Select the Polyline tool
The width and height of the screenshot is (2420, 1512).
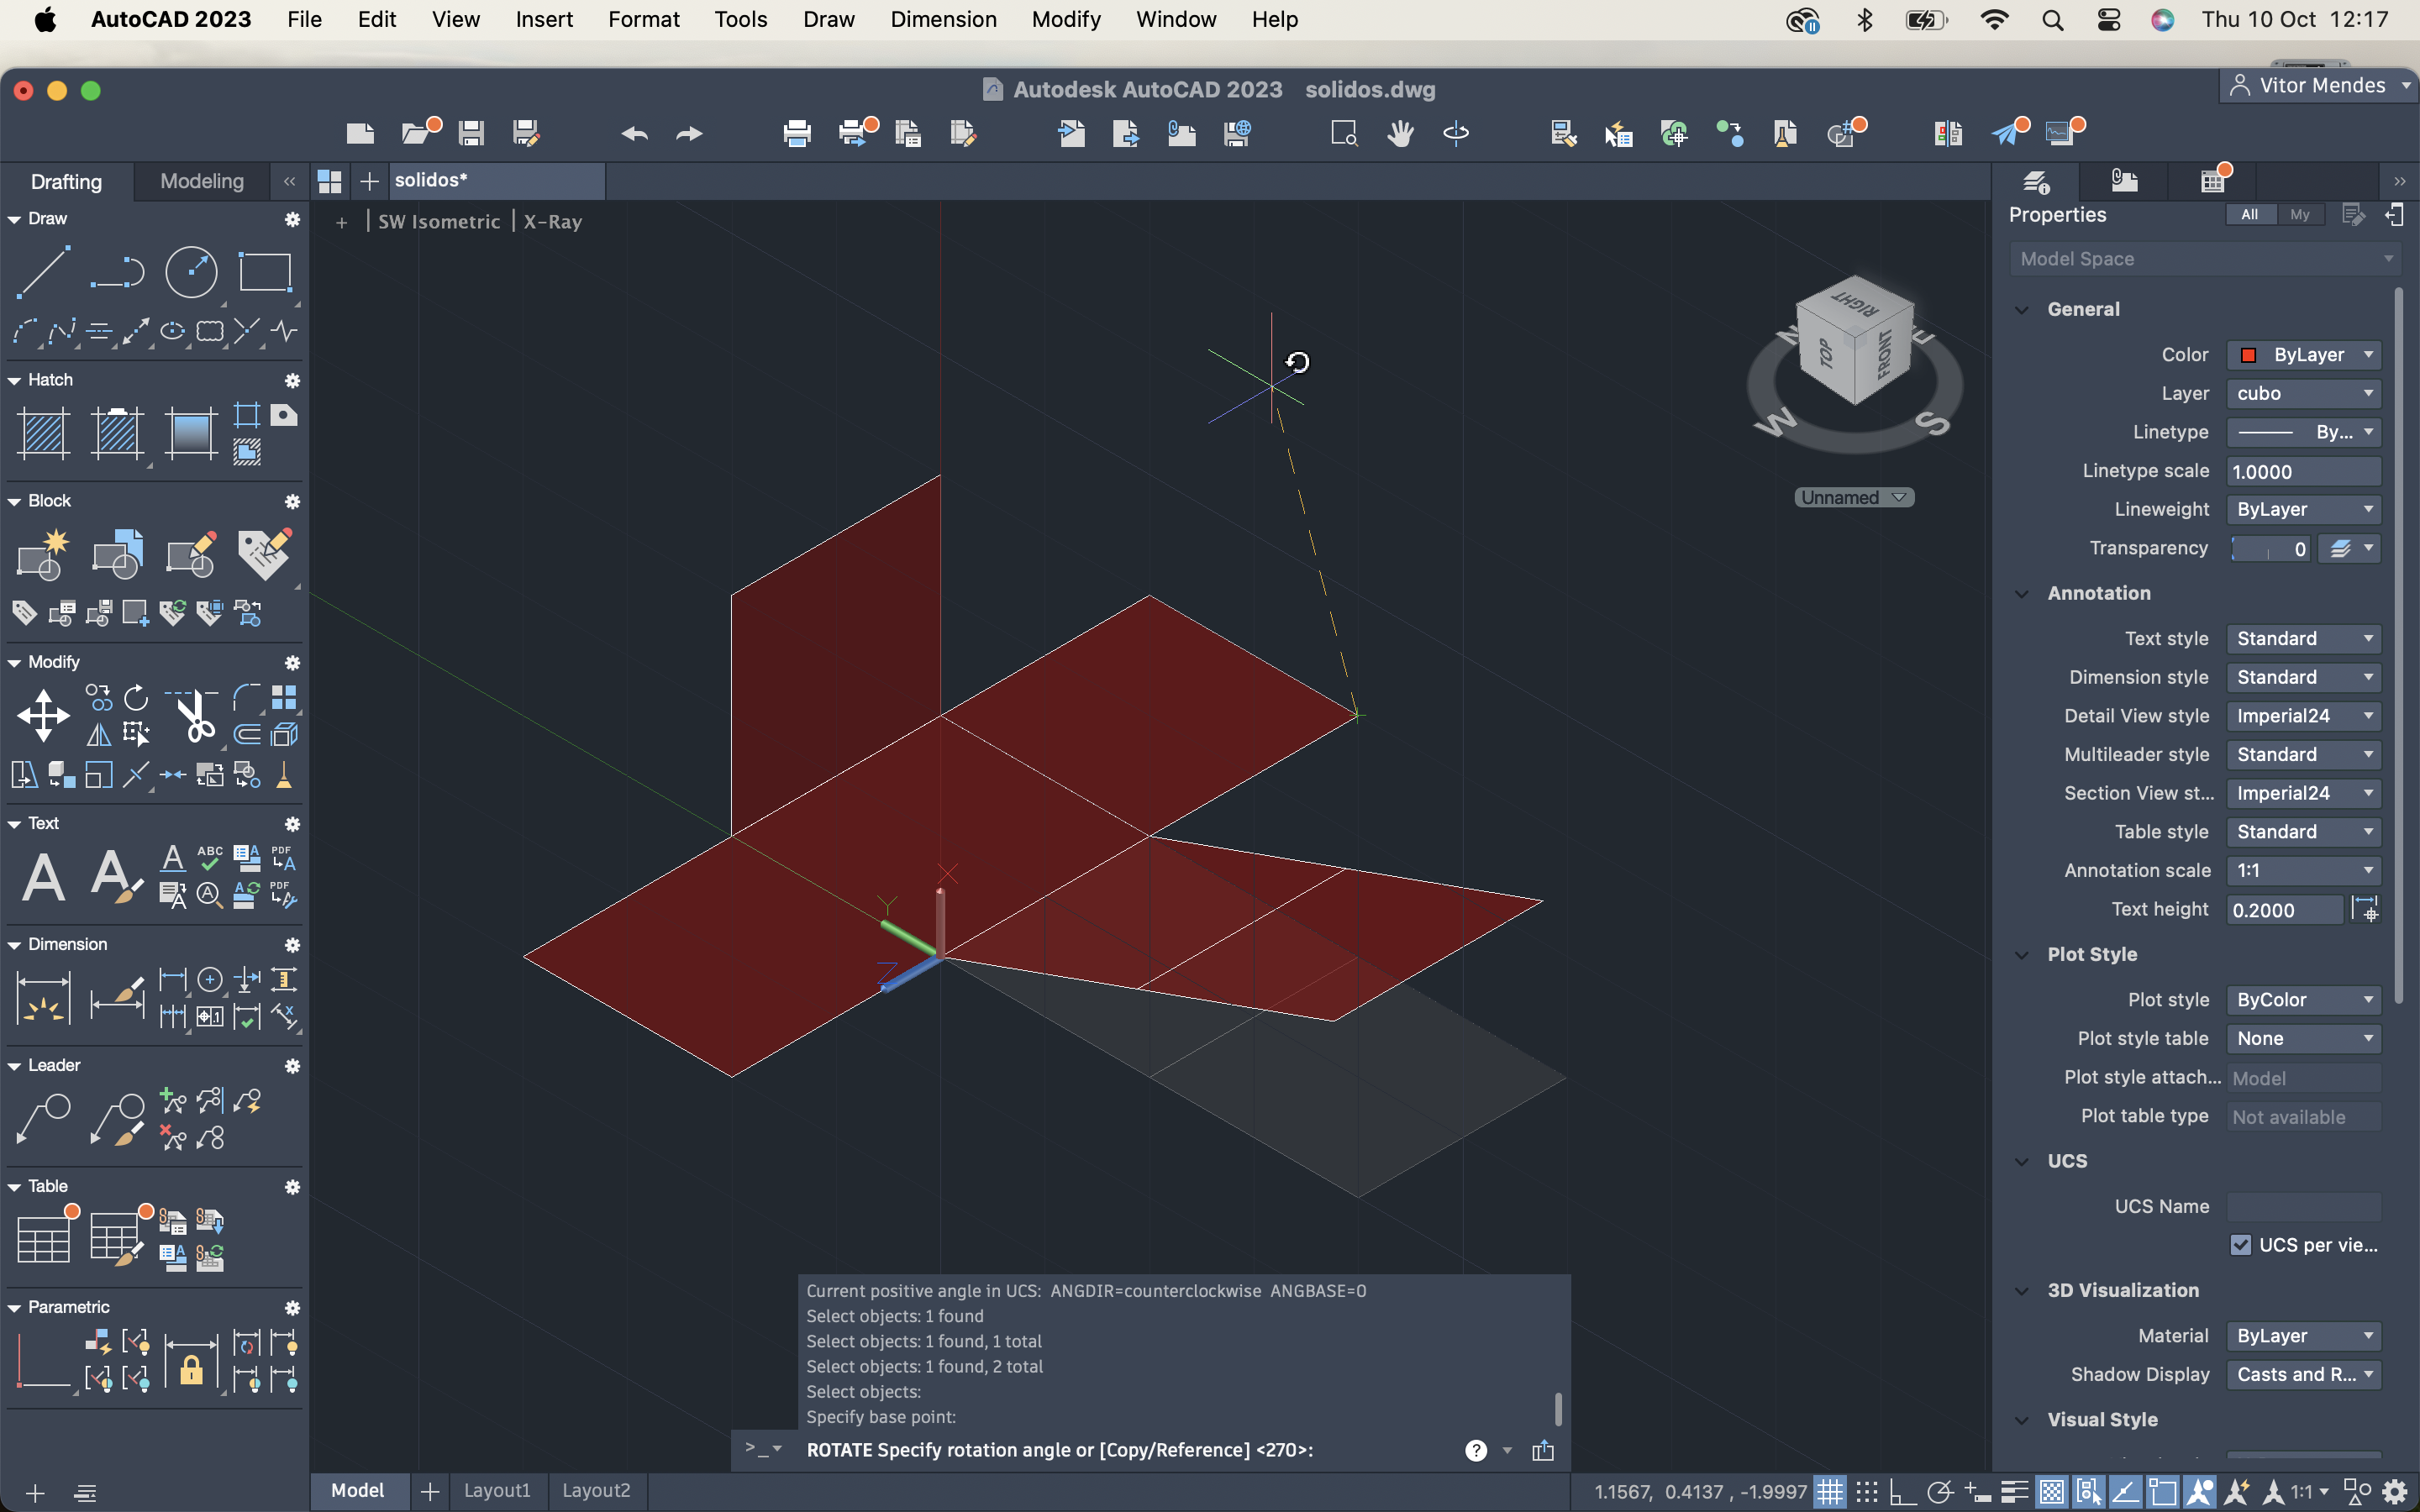(117, 271)
